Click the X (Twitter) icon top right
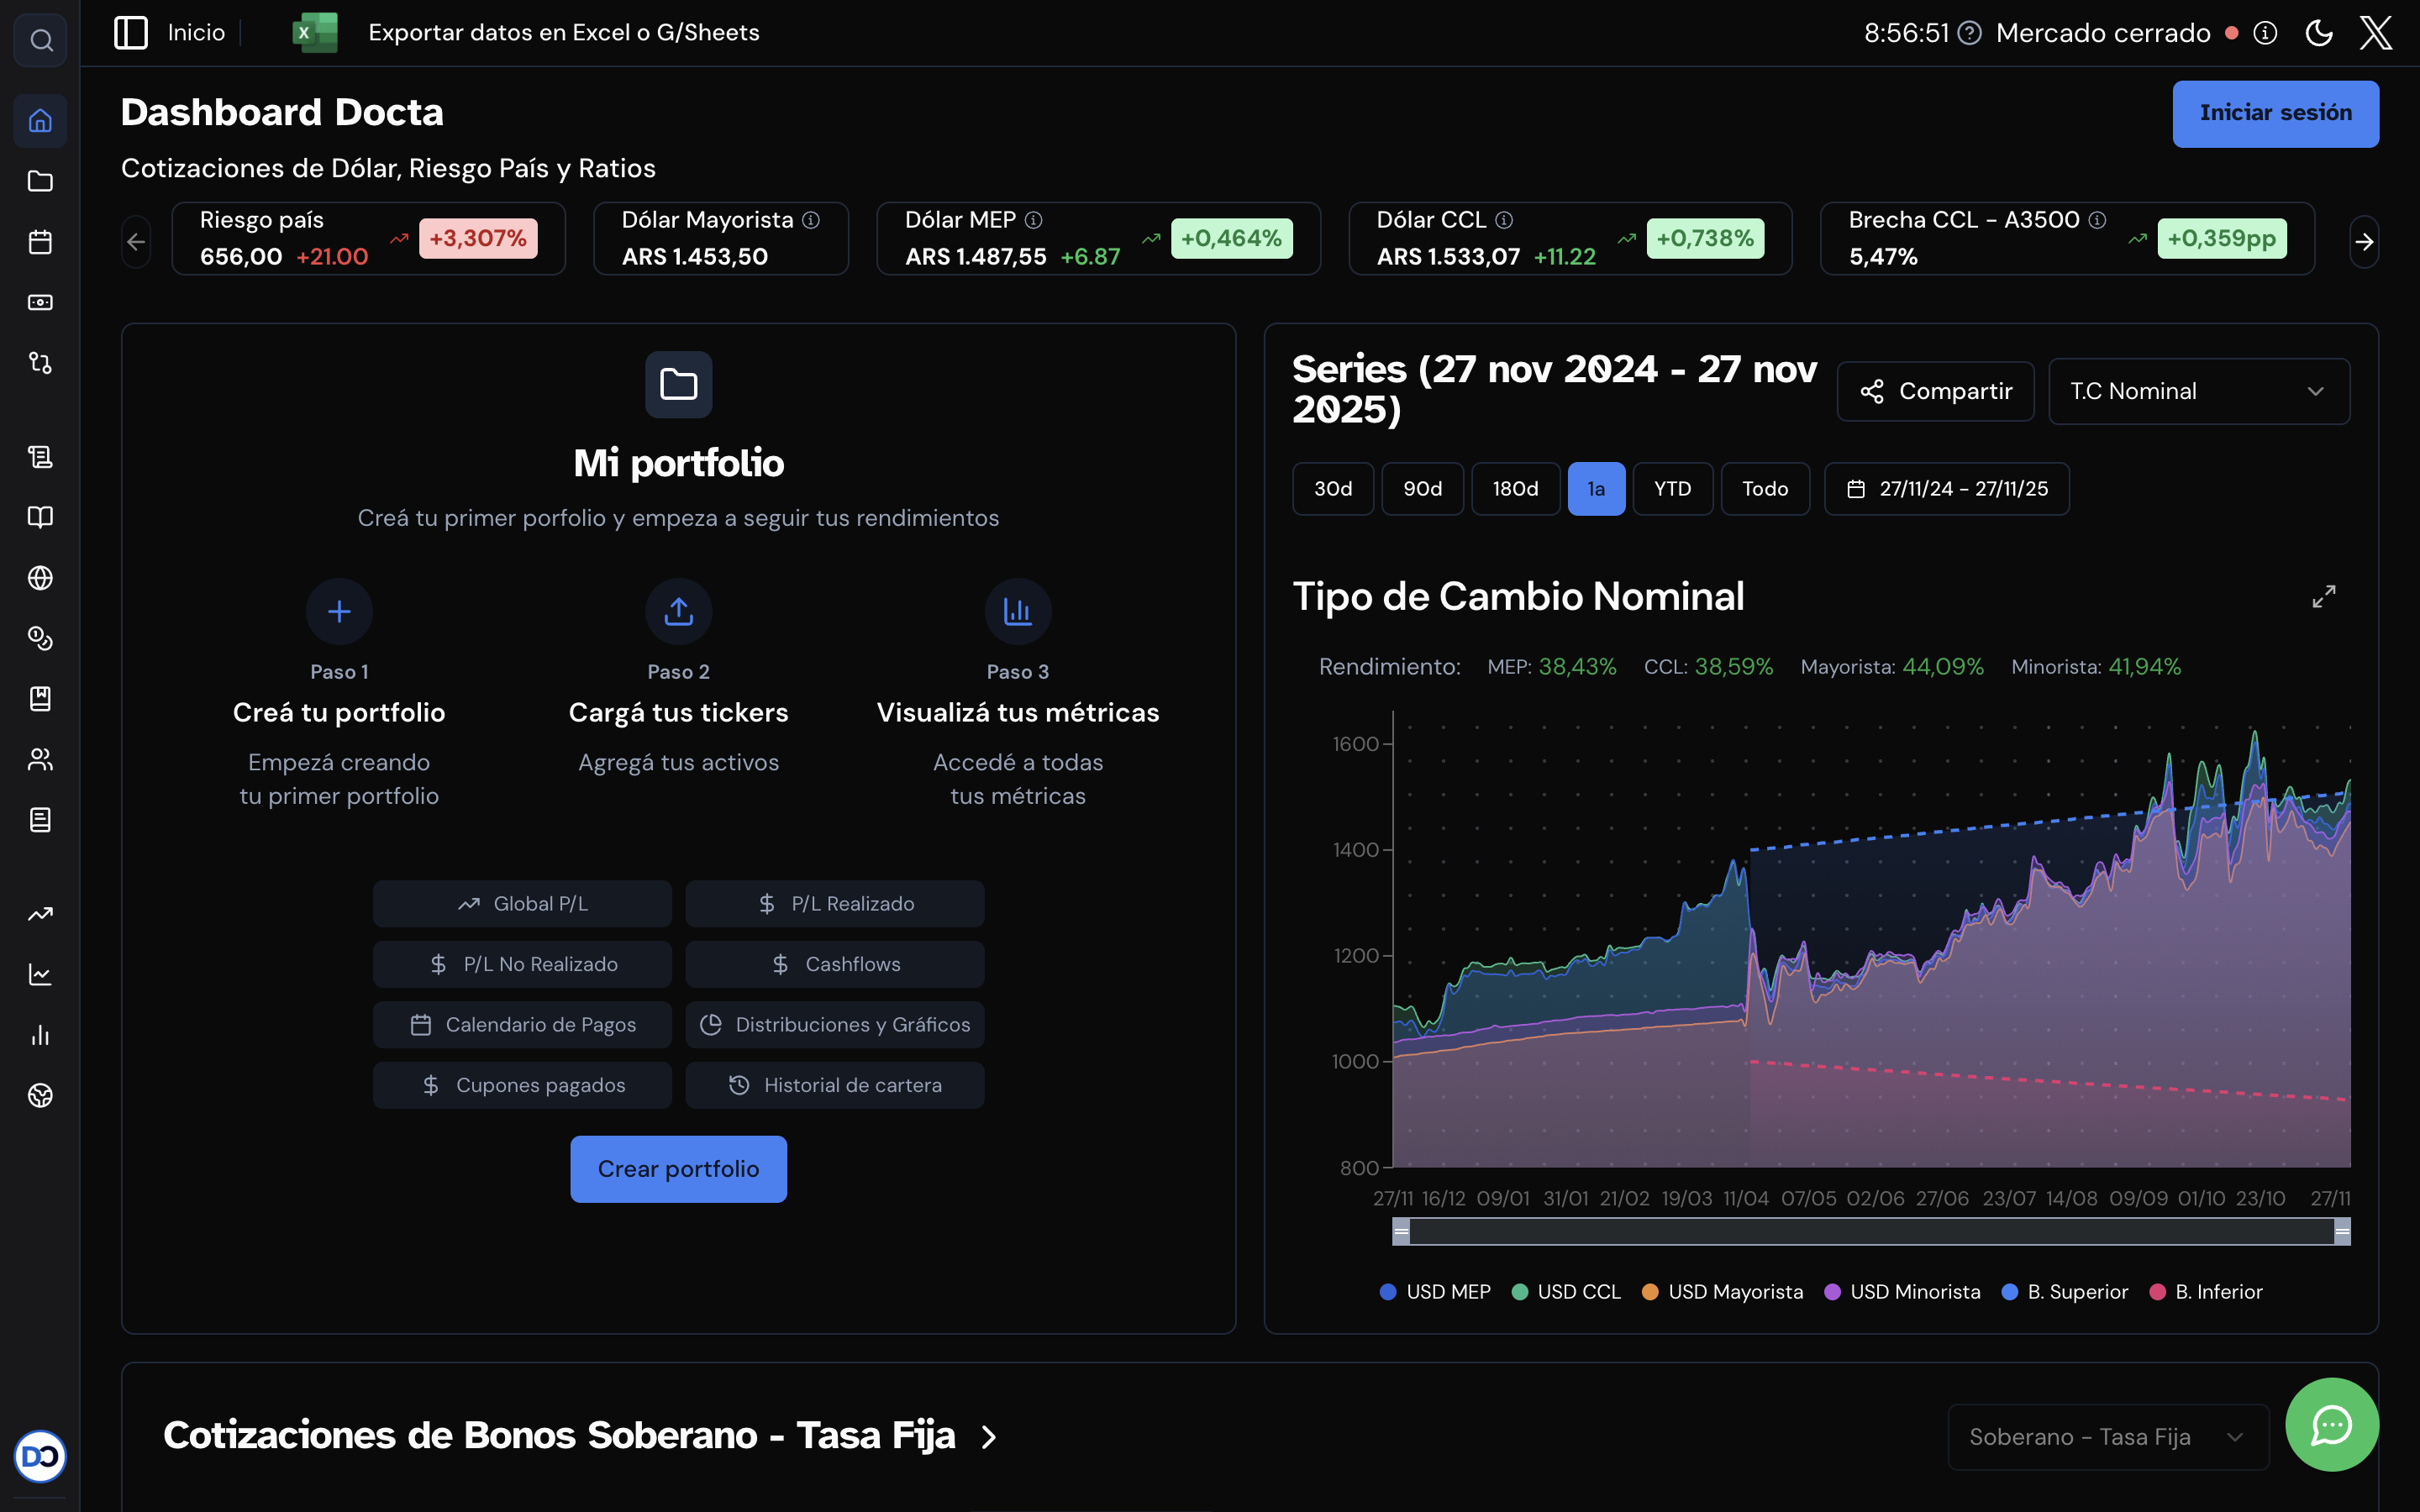 (x=2376, y=31)
